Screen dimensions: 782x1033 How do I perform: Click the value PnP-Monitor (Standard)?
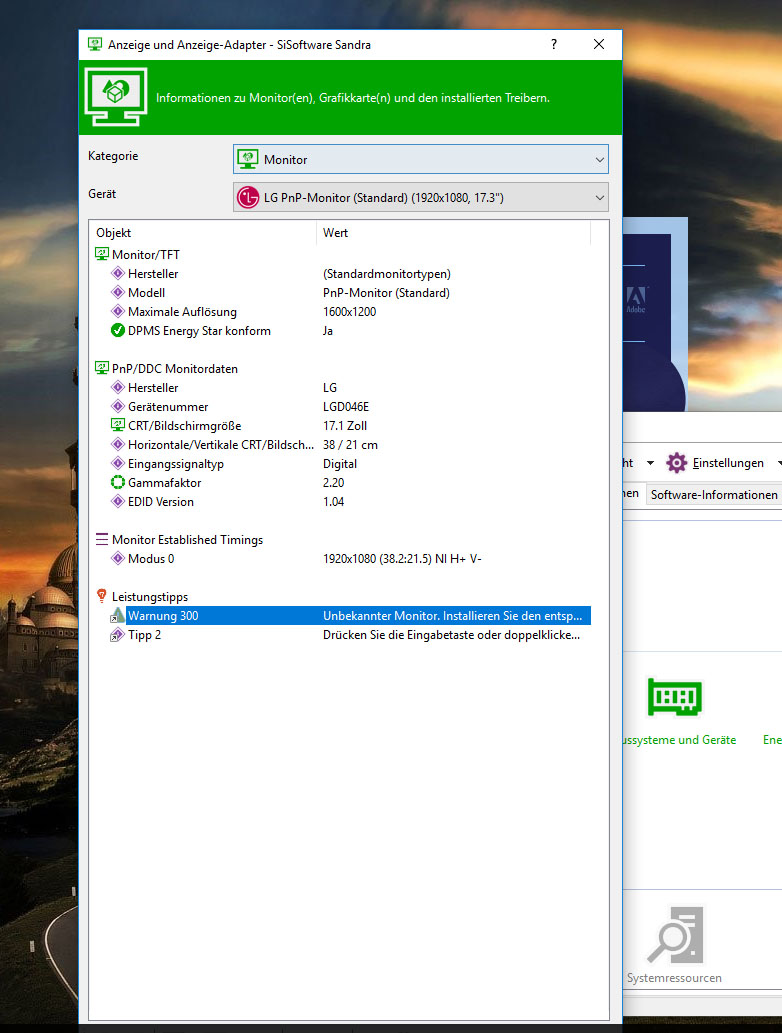(x=386, y=293)
